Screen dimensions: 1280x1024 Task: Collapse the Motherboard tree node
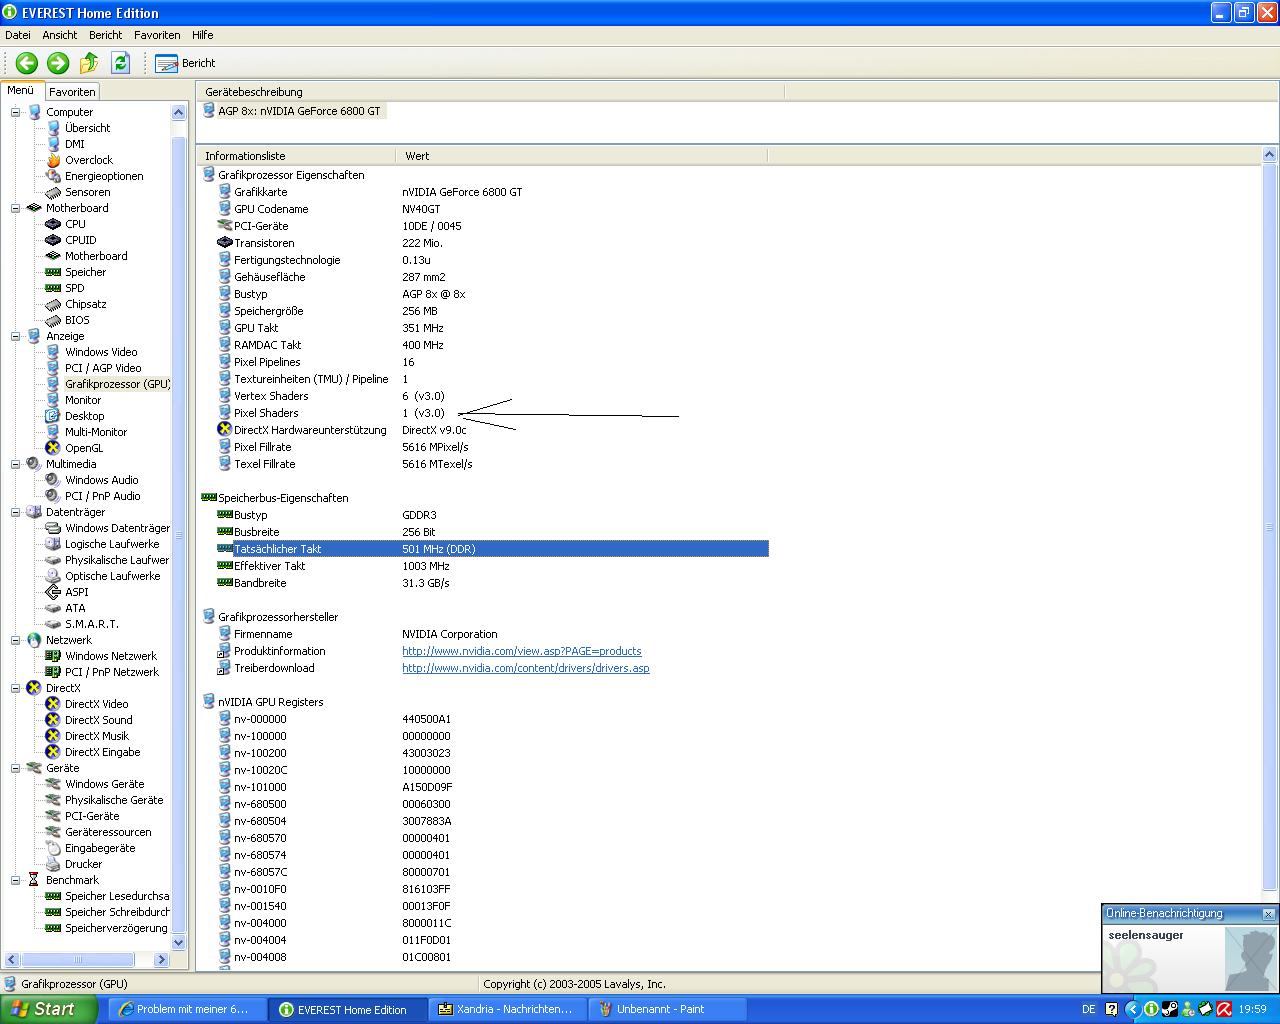click(16, 208)
